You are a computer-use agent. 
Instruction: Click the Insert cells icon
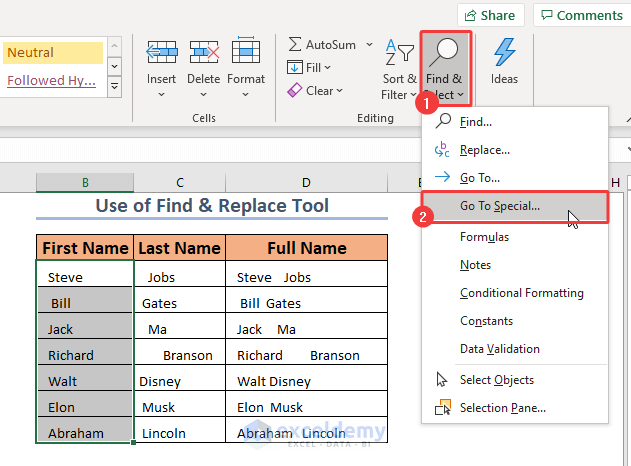coord(161,54)
